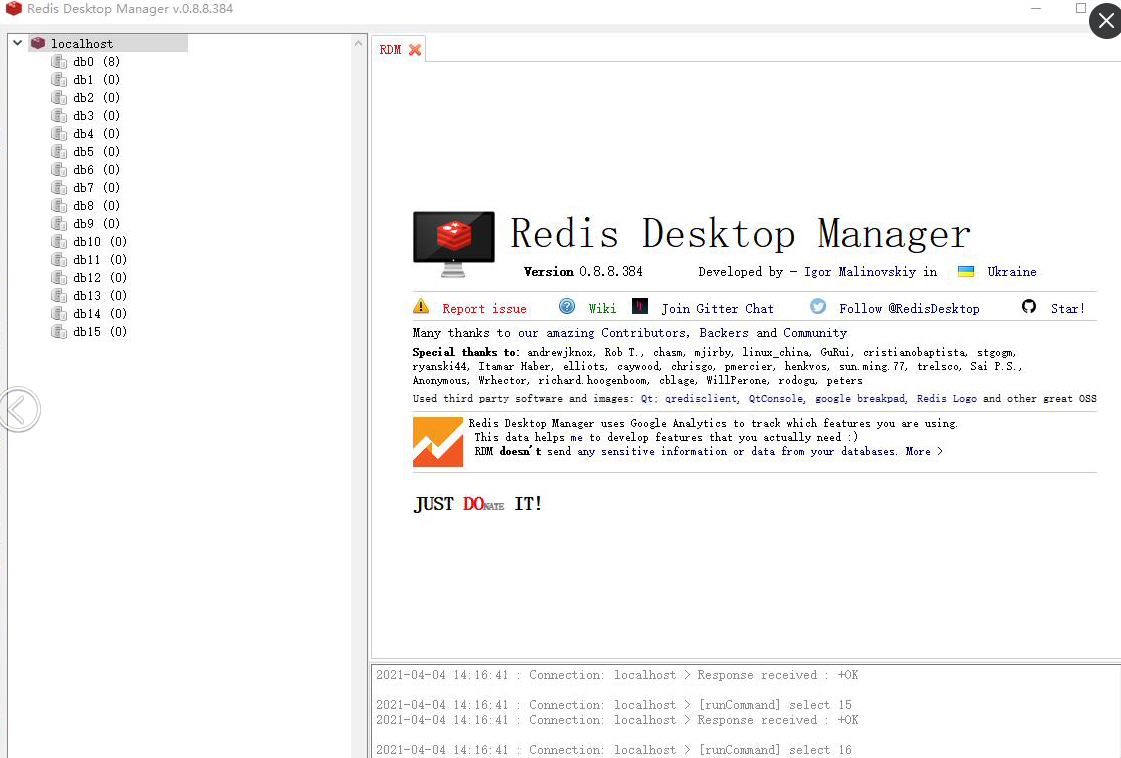Select db4 (0) in the tree
Viewport: 1121px width, 758px height.
pos(97,134)
